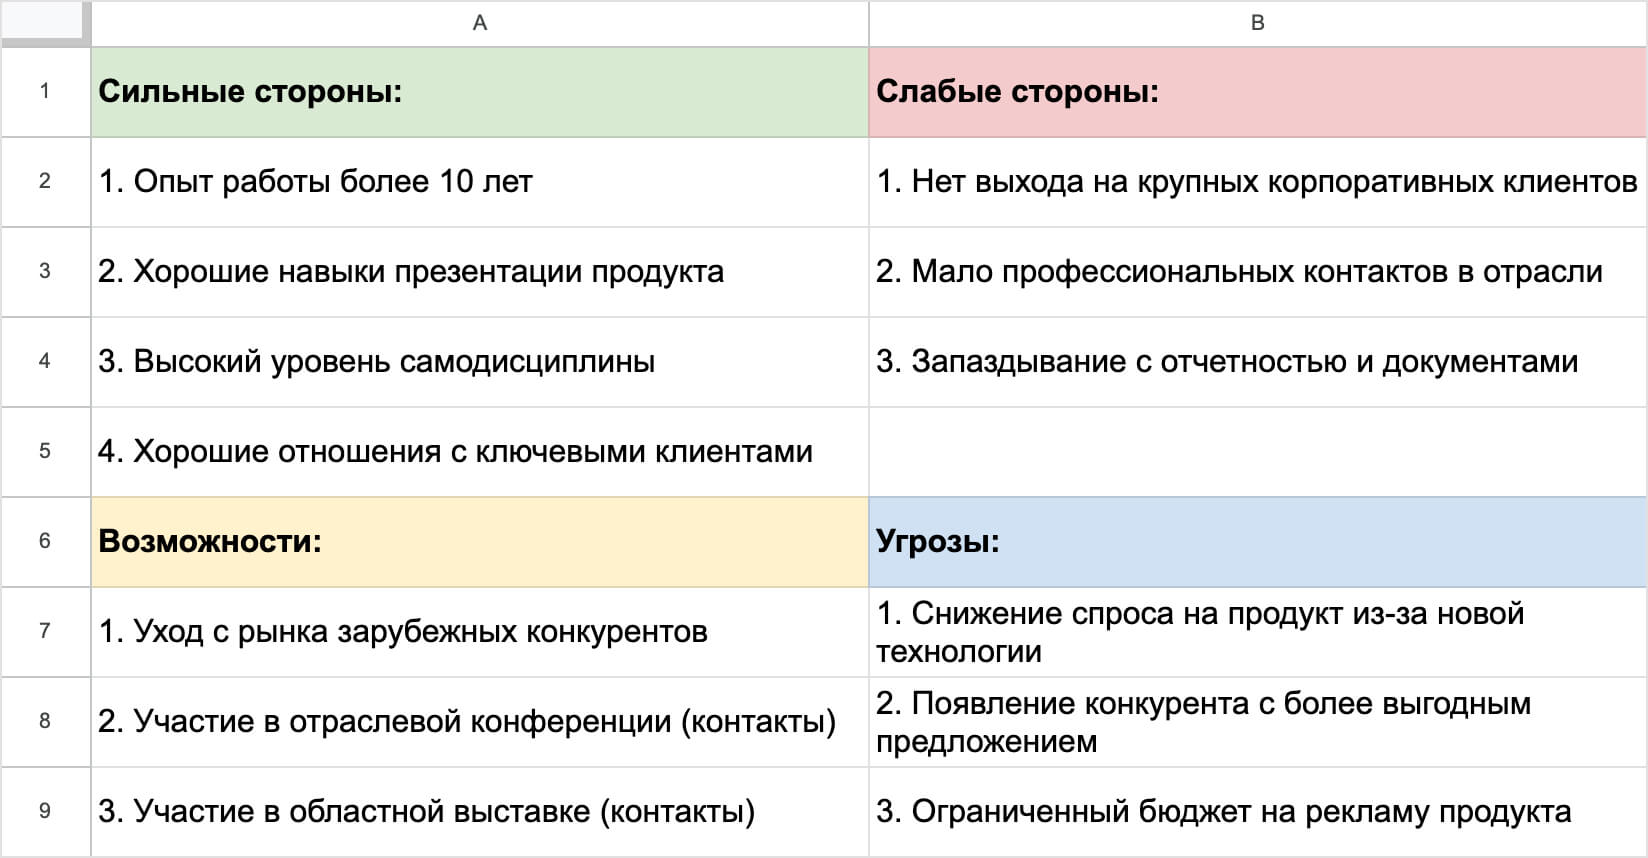Image resolution: width=1648 pixels, height=858 pixels.
Task: Select cell "Мало профессиональных контактов в отрасли"
Action: (1257, 272)
